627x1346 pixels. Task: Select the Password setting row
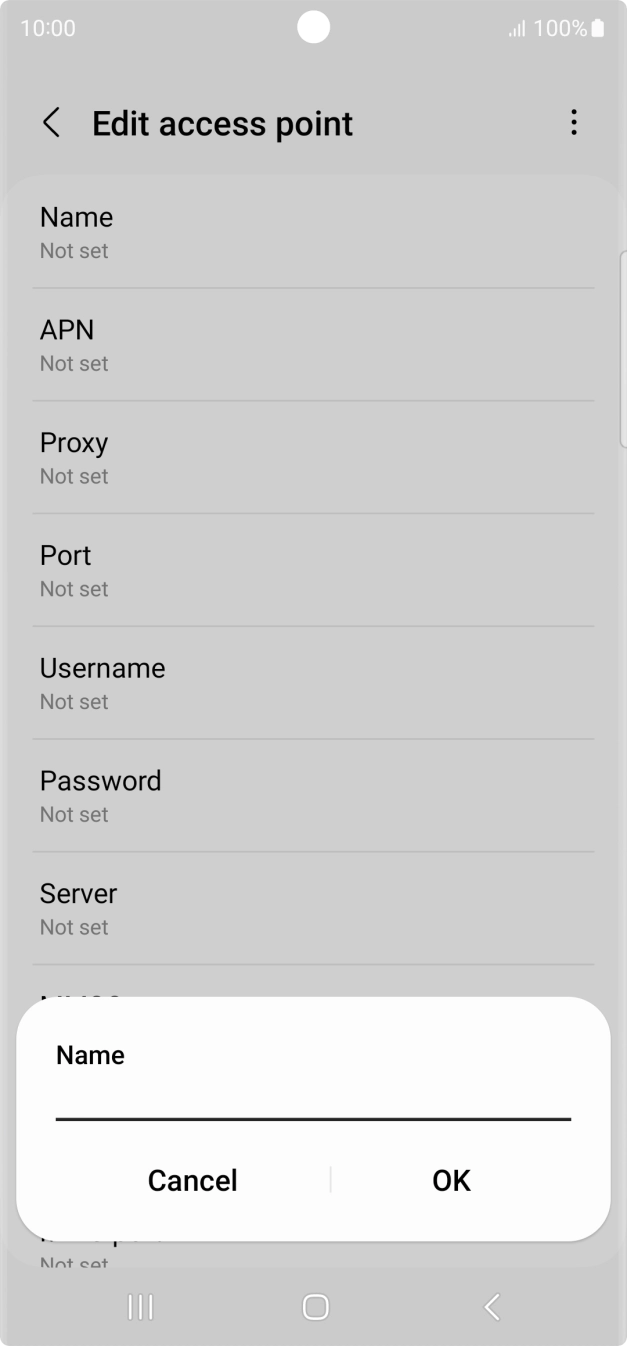[x=313, y=795]
